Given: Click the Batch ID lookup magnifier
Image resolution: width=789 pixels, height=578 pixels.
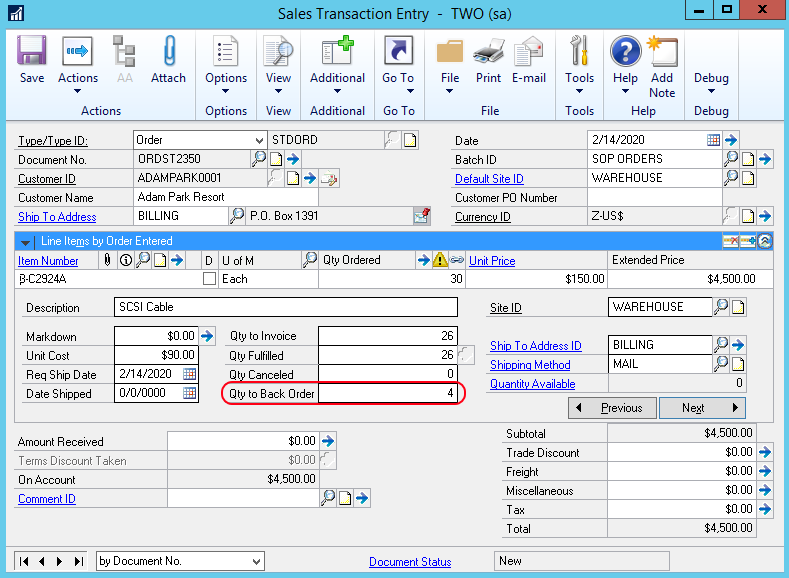Looking at the screenshot, I should coord(731,159).
